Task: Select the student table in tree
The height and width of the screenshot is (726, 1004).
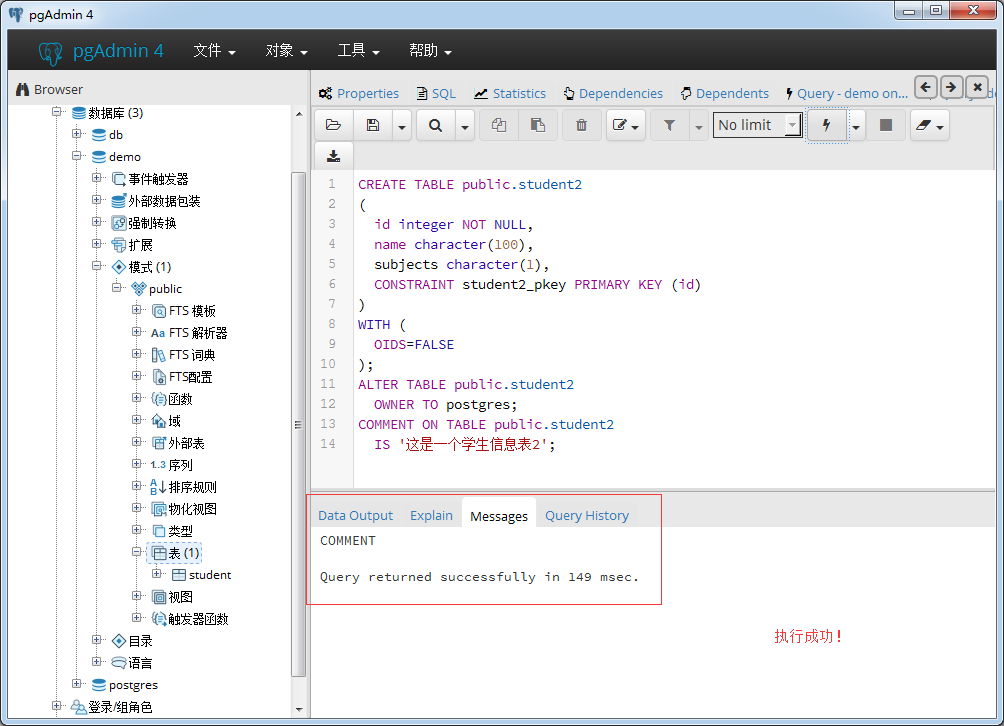Action: point(201,575)
